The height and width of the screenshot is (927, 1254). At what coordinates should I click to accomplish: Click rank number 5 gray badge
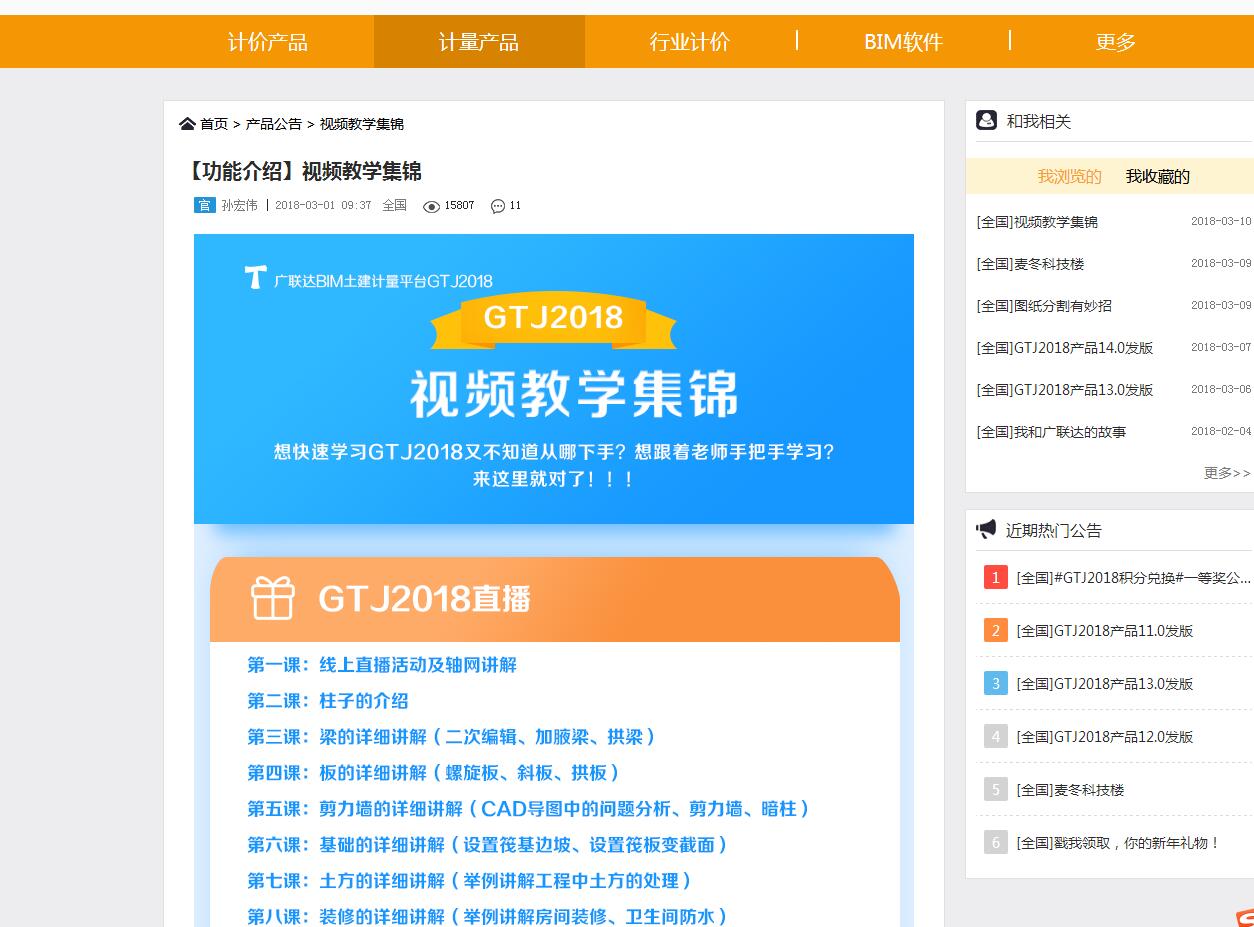pyautogui.click(x=996, y=789)
